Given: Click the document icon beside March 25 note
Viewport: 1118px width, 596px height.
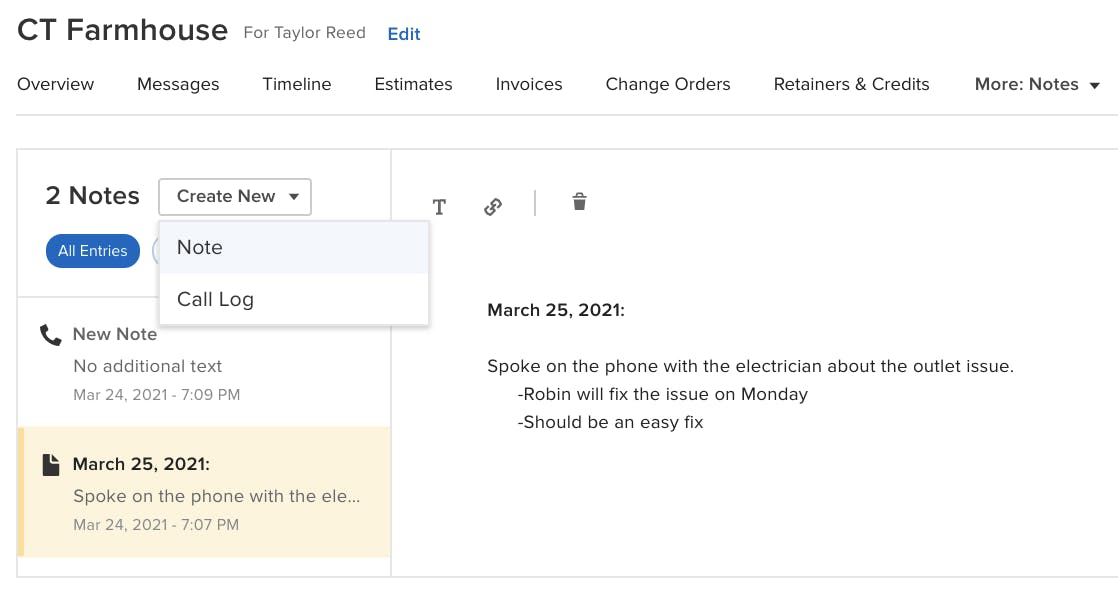Looking at the screenshot, I should pyautogui.click(x=51, y=465).
